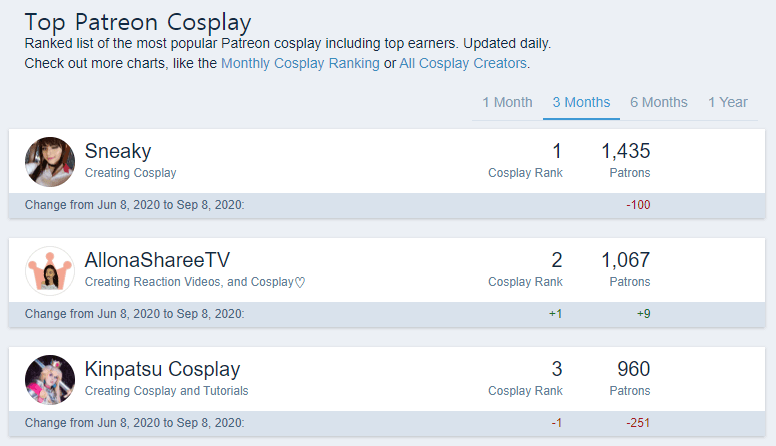
Task: Open Kinpatsu Cosplay's avatar image
Action: click(50, 380)
